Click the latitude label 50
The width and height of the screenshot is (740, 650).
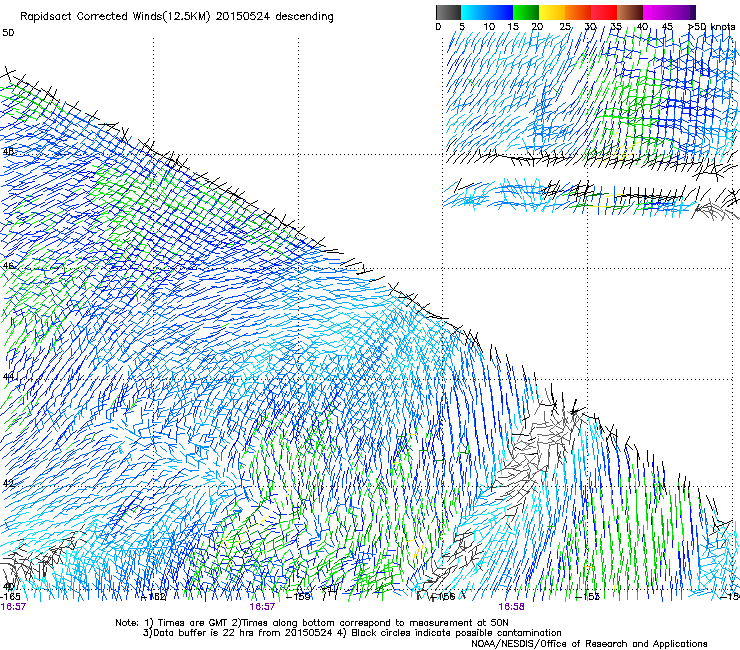[x=8, y=33]
